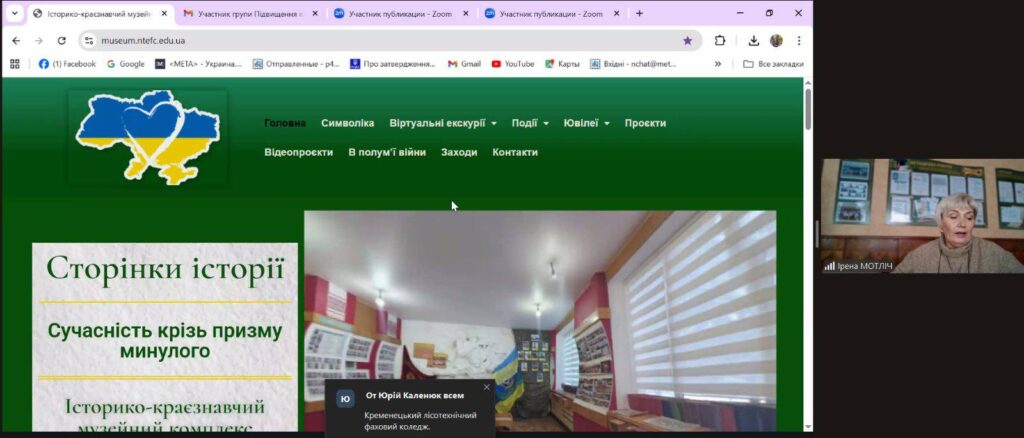Click the address bar with museum.ntefc.edu.ua
Viewport: 1024px width, 438px height.
click(380, 41)
